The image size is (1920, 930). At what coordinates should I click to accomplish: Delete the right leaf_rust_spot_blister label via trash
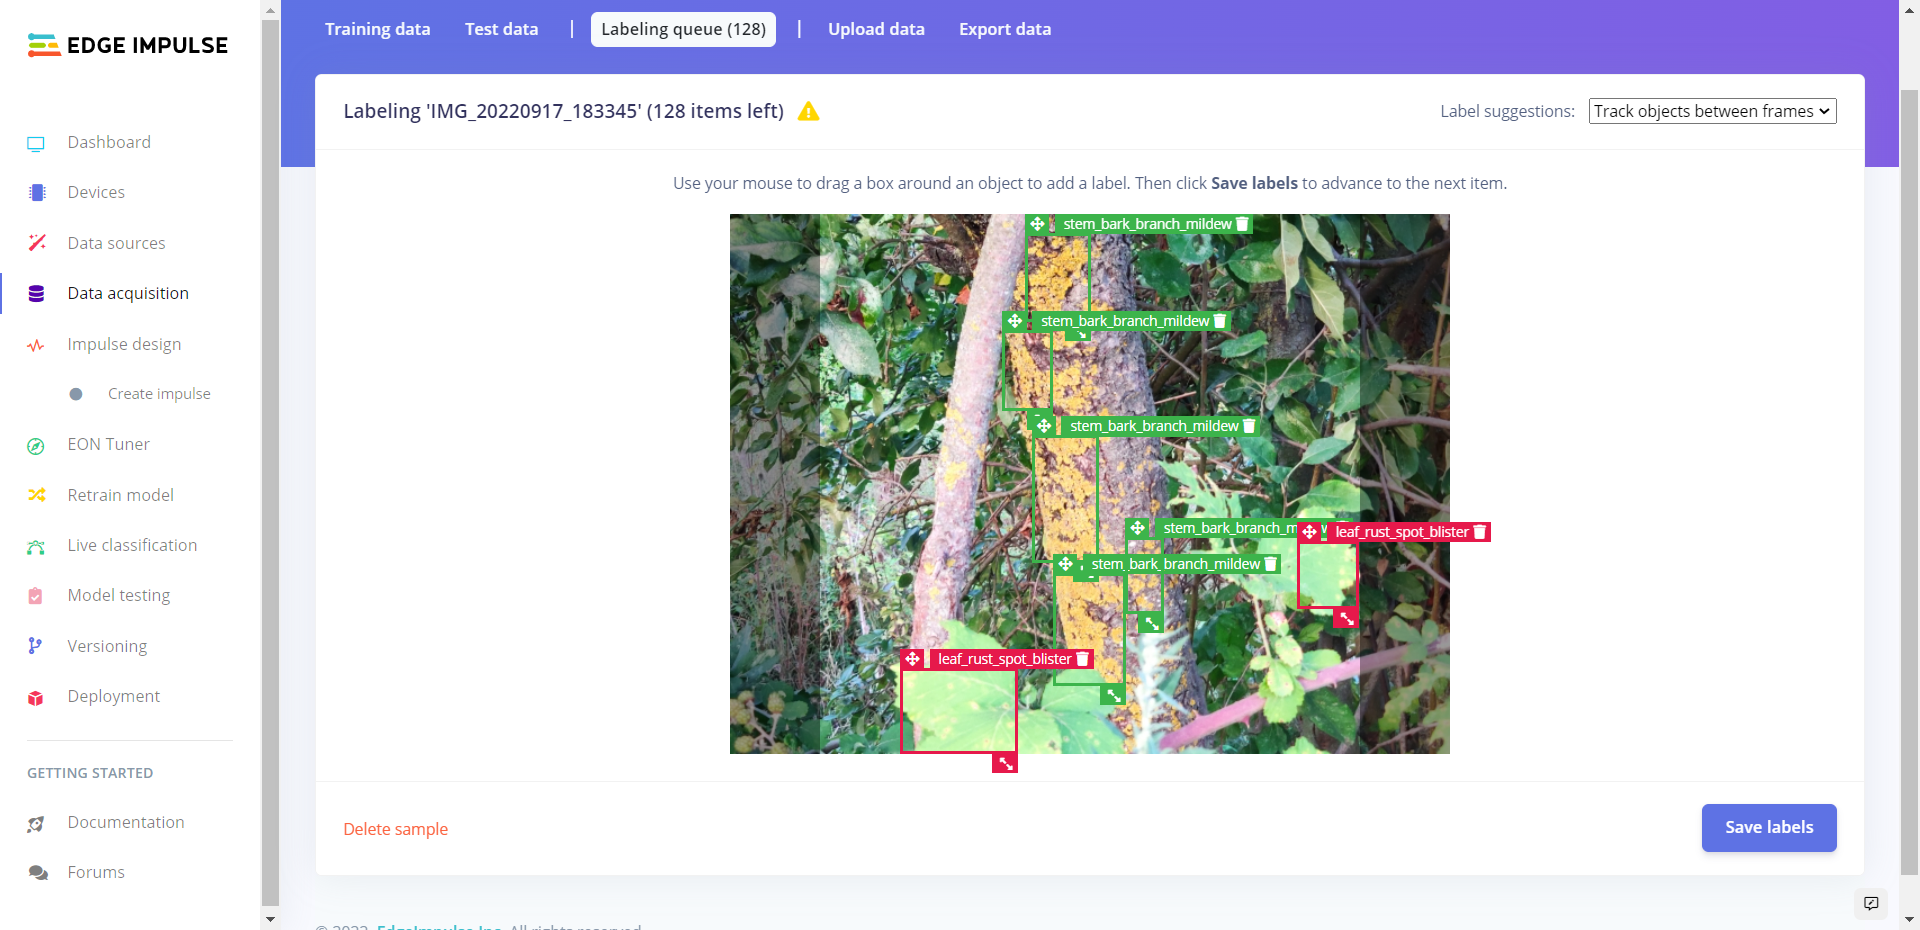point(1480,532)
